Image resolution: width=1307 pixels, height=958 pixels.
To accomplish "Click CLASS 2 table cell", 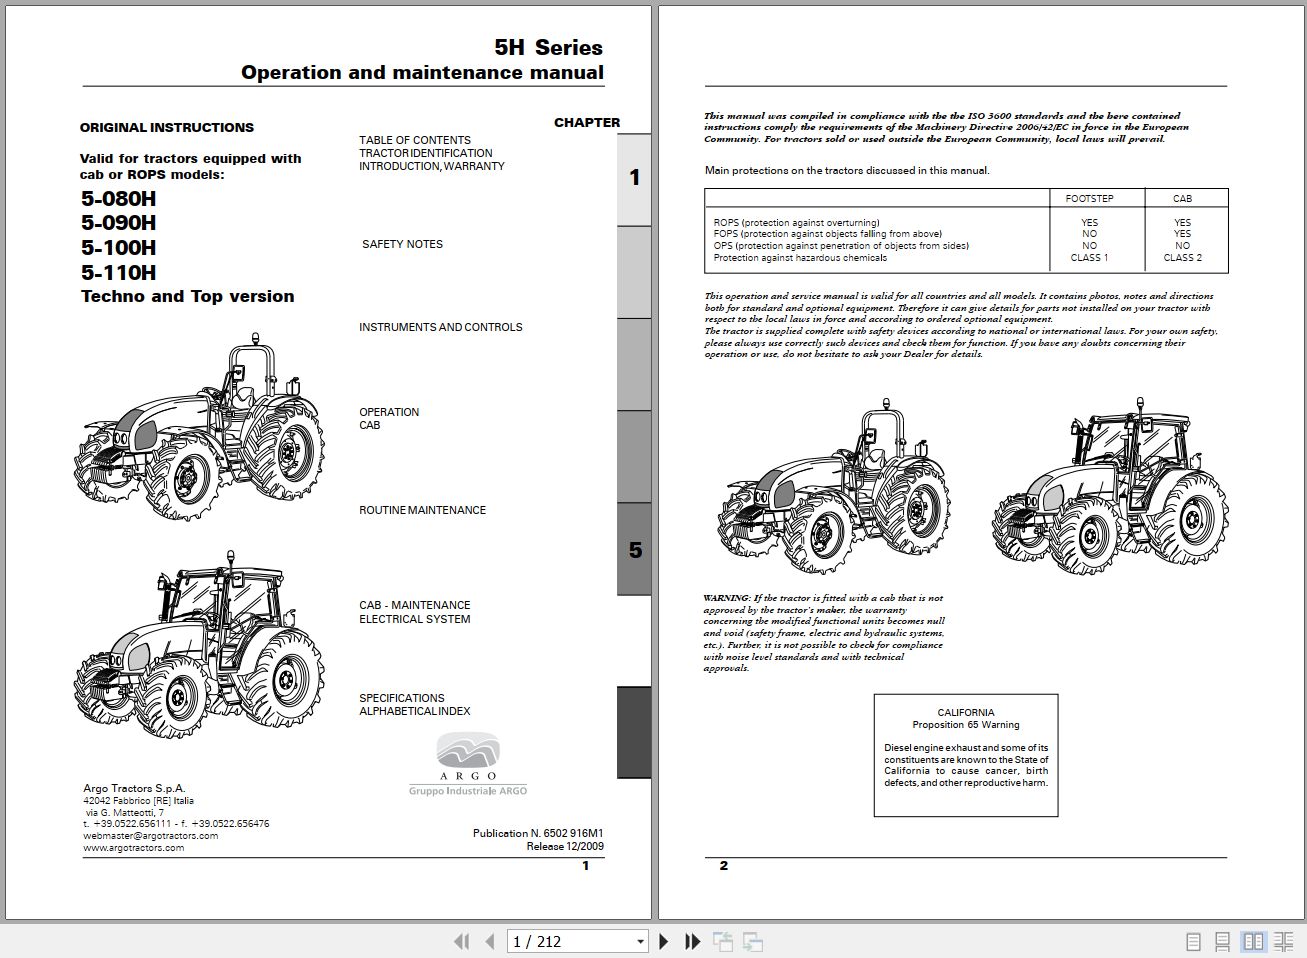I will pyautogui.click(x=1182, y=257).
